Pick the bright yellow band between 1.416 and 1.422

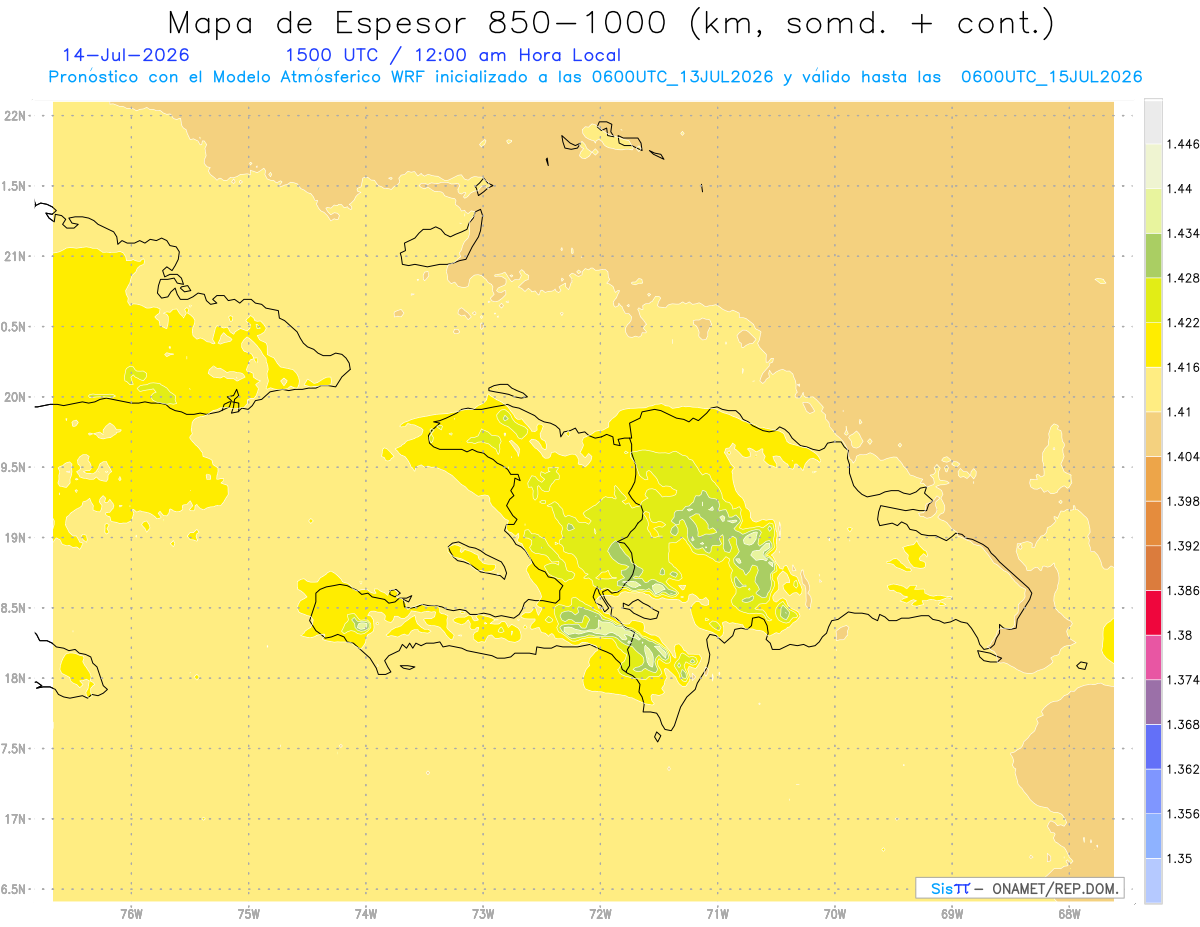(x=1153, y=345)
